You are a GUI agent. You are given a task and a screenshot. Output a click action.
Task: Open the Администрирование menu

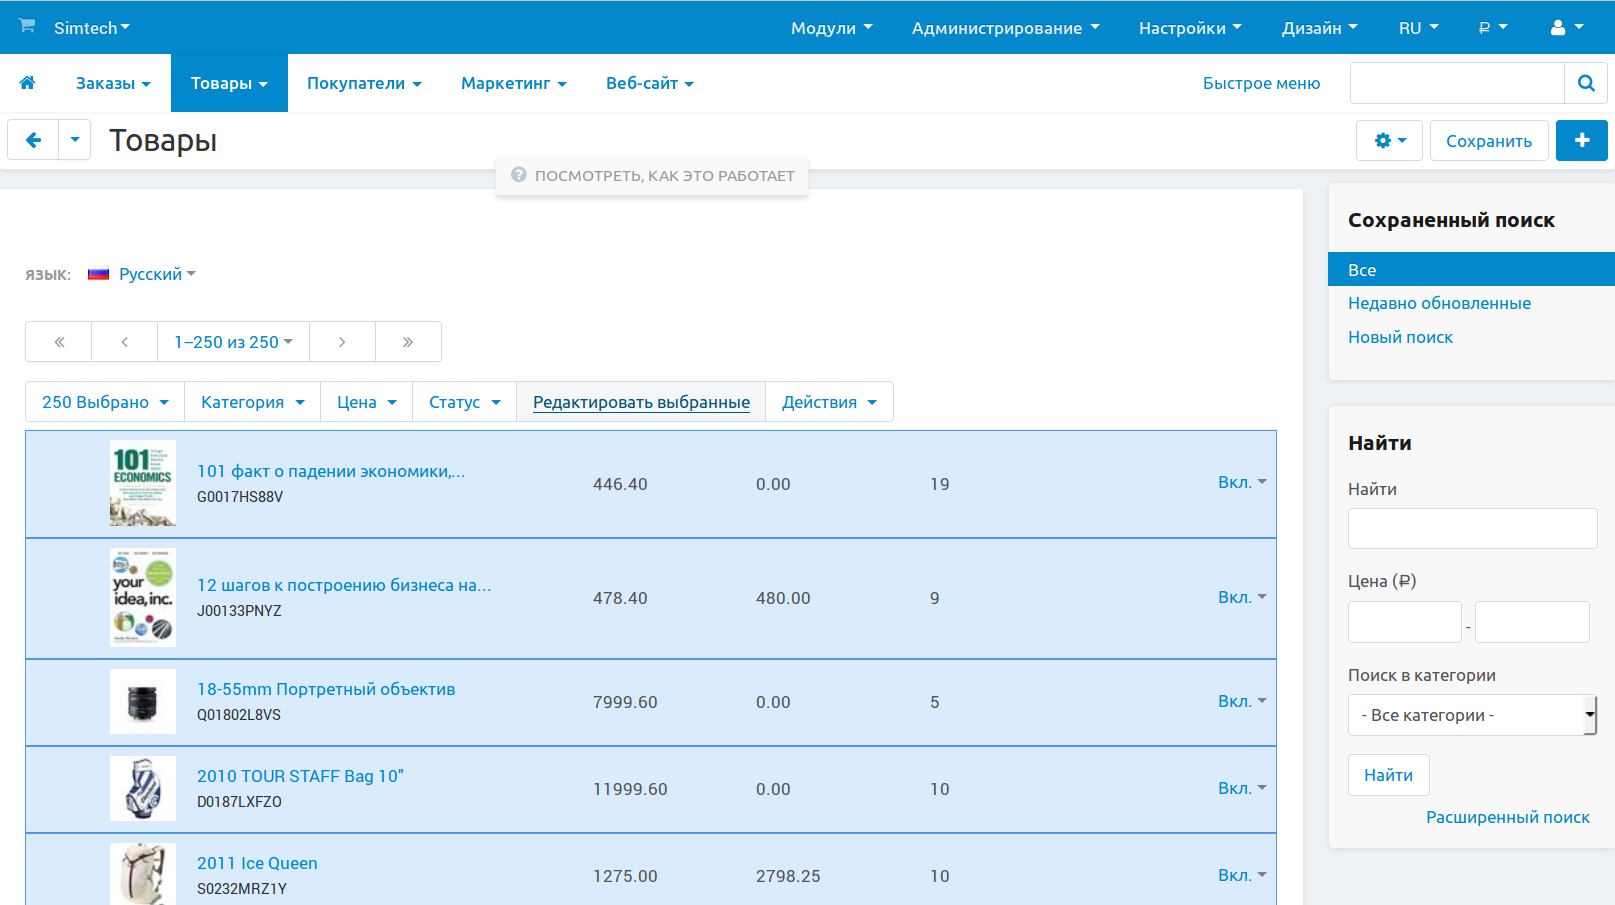pos(1004,28)
